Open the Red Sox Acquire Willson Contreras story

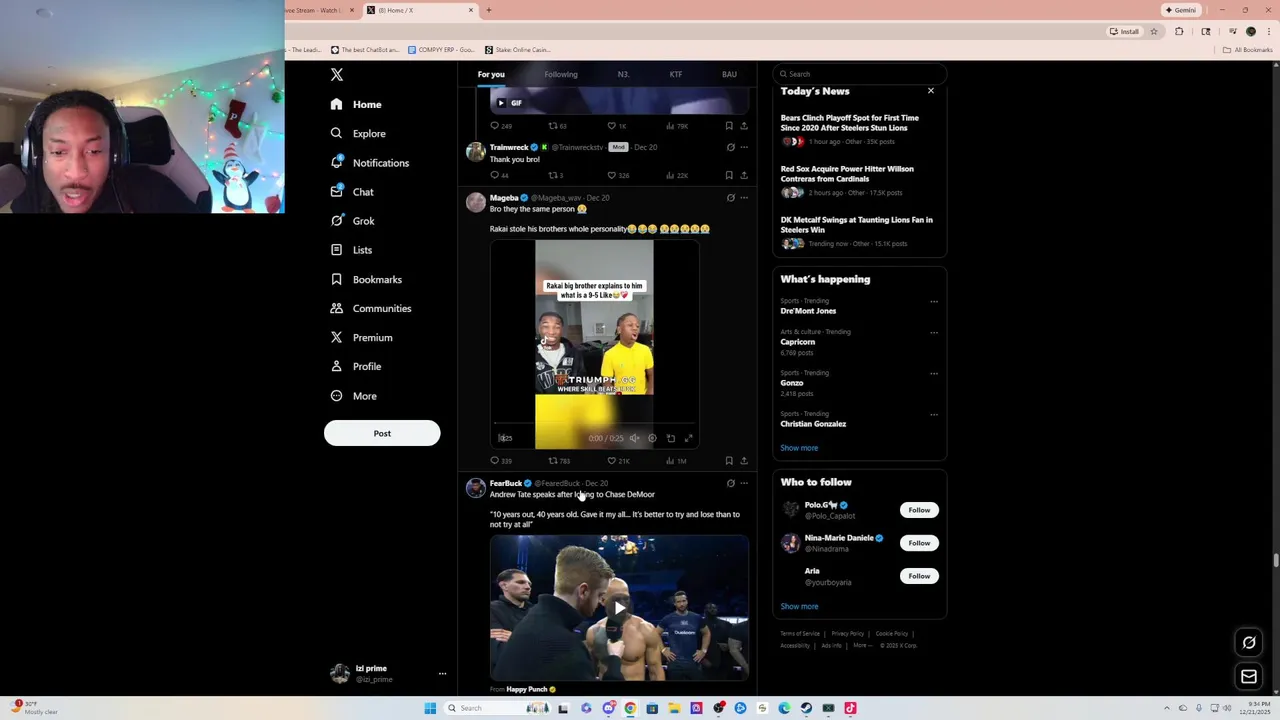click(x=847, y=174)
